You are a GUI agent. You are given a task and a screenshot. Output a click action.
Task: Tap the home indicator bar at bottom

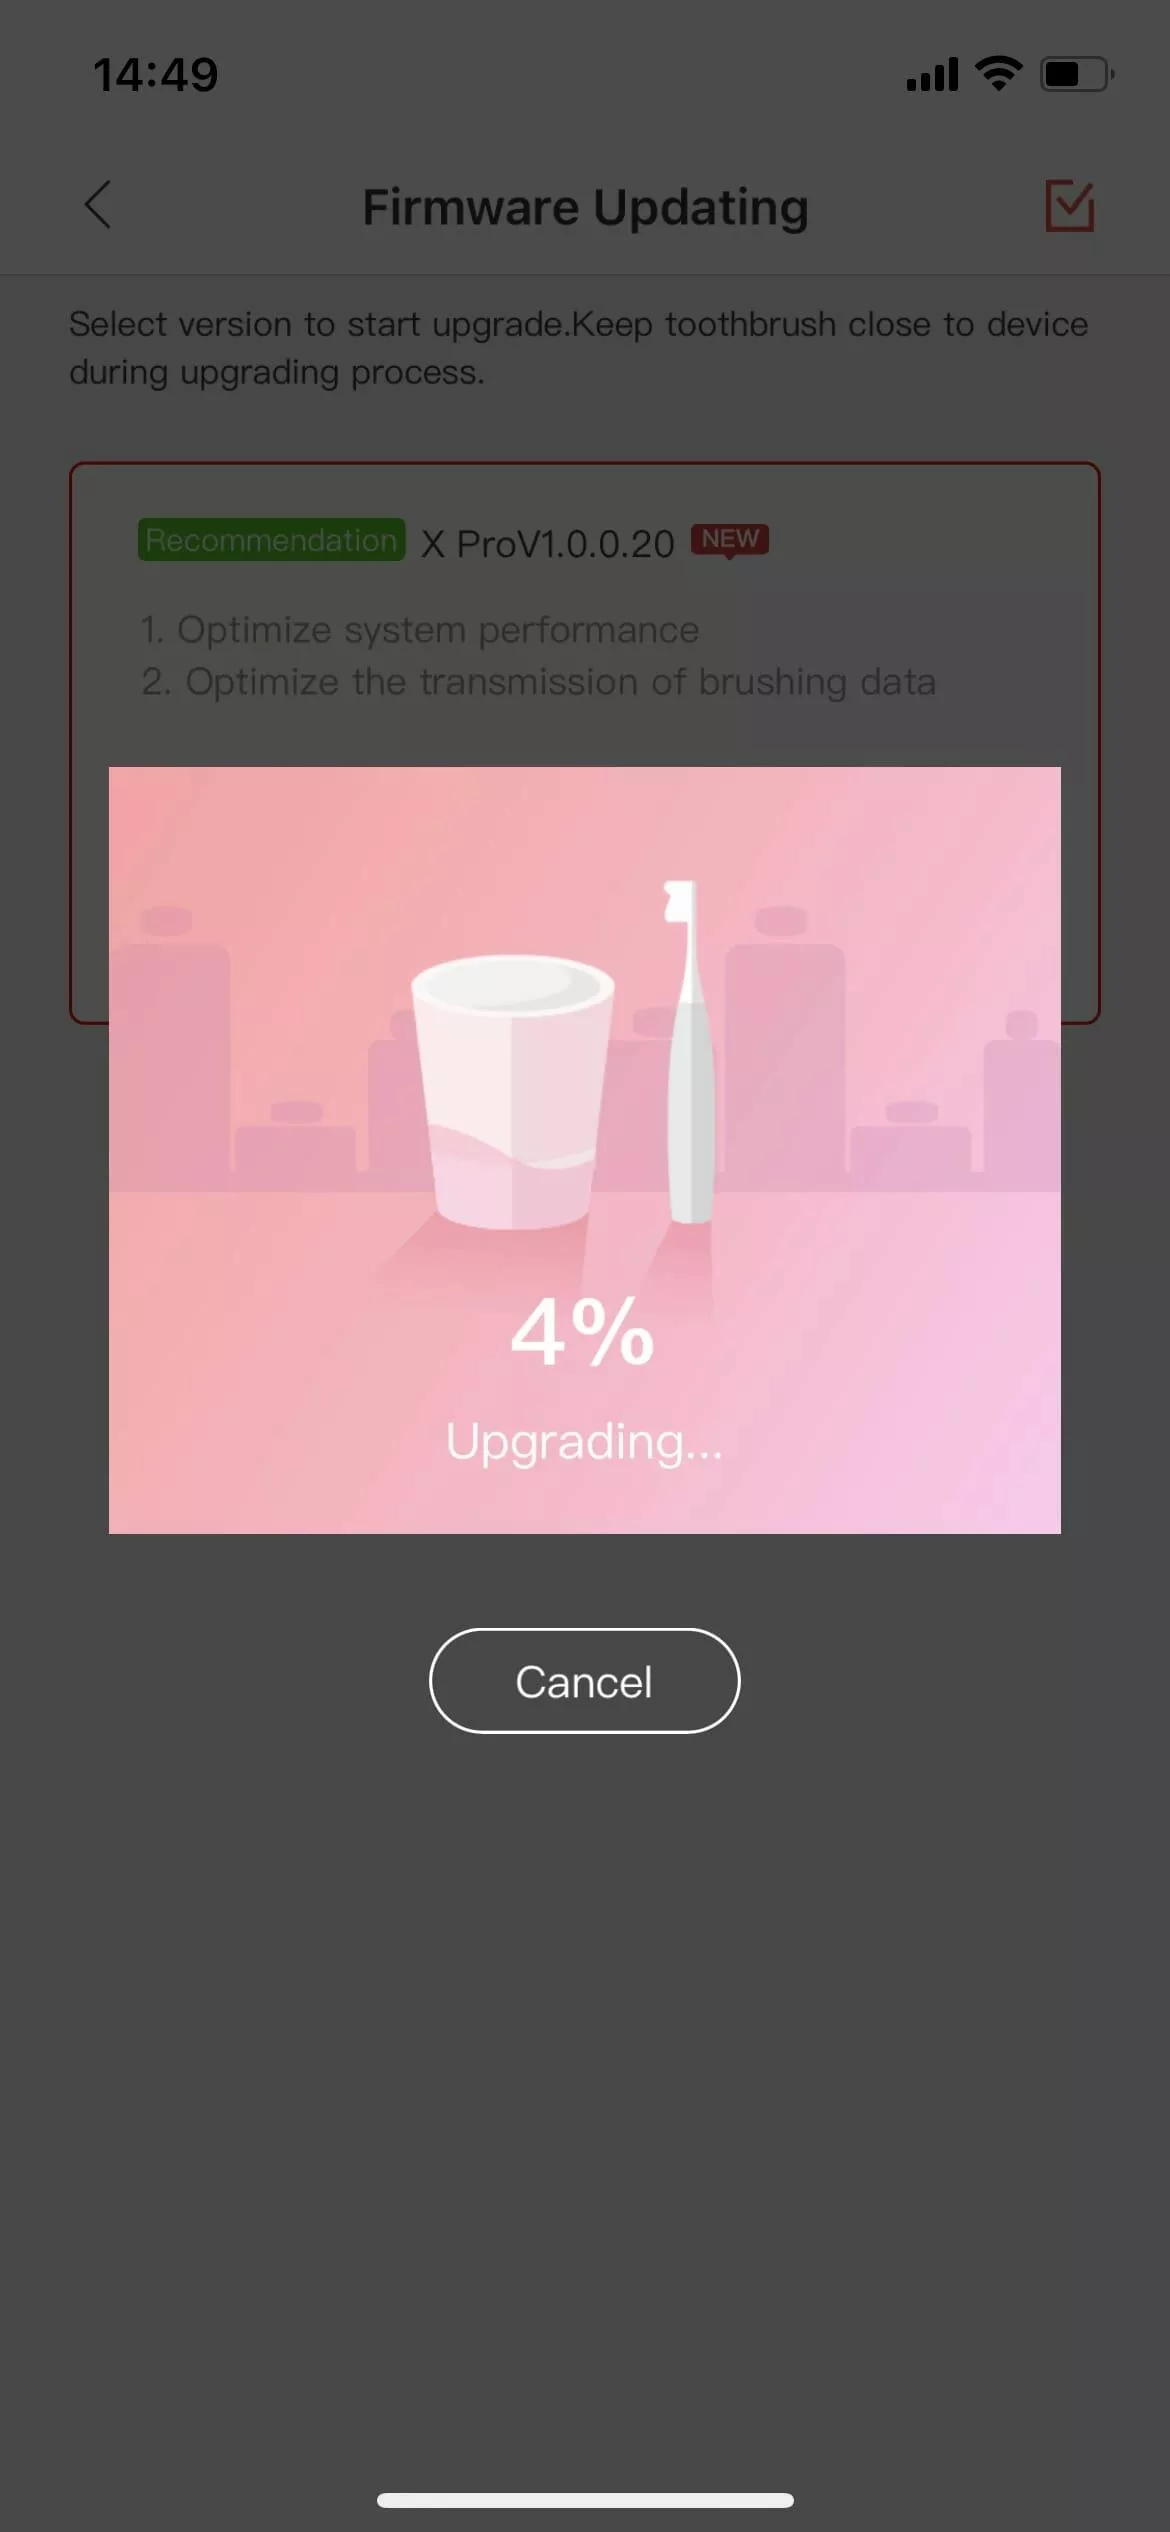585,2500
